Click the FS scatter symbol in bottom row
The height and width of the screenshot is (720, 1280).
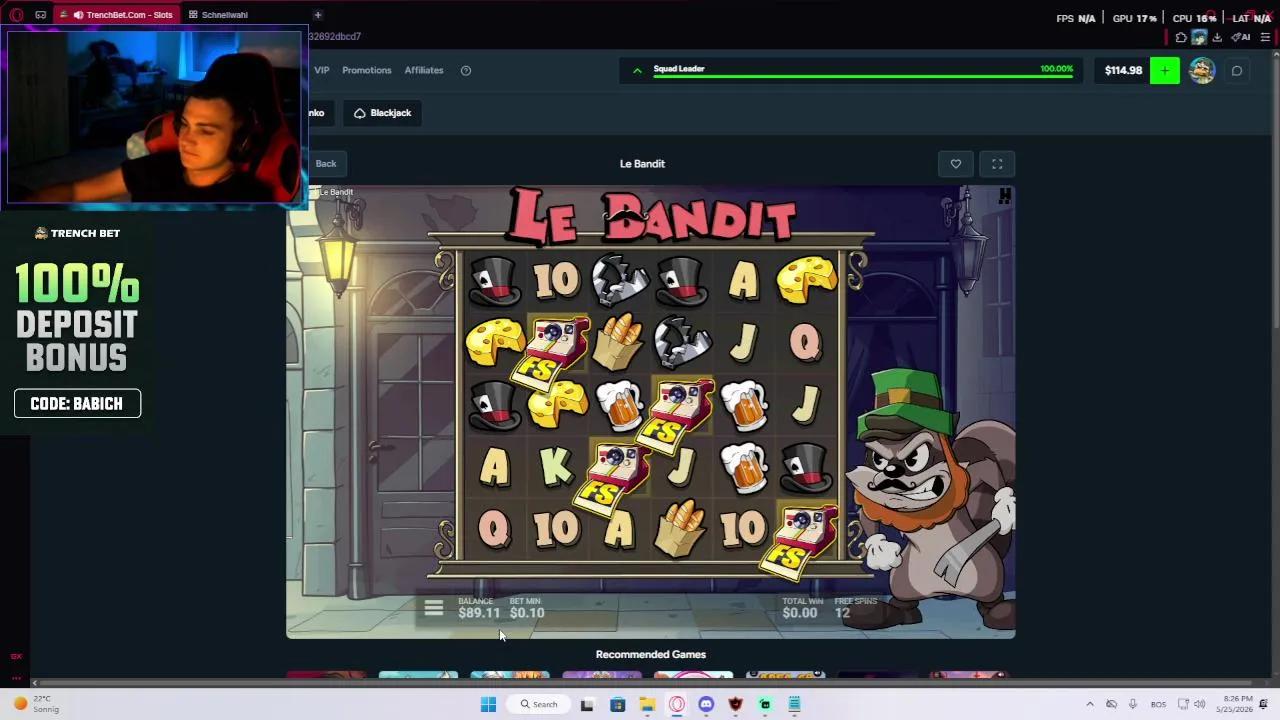[800, 541]
